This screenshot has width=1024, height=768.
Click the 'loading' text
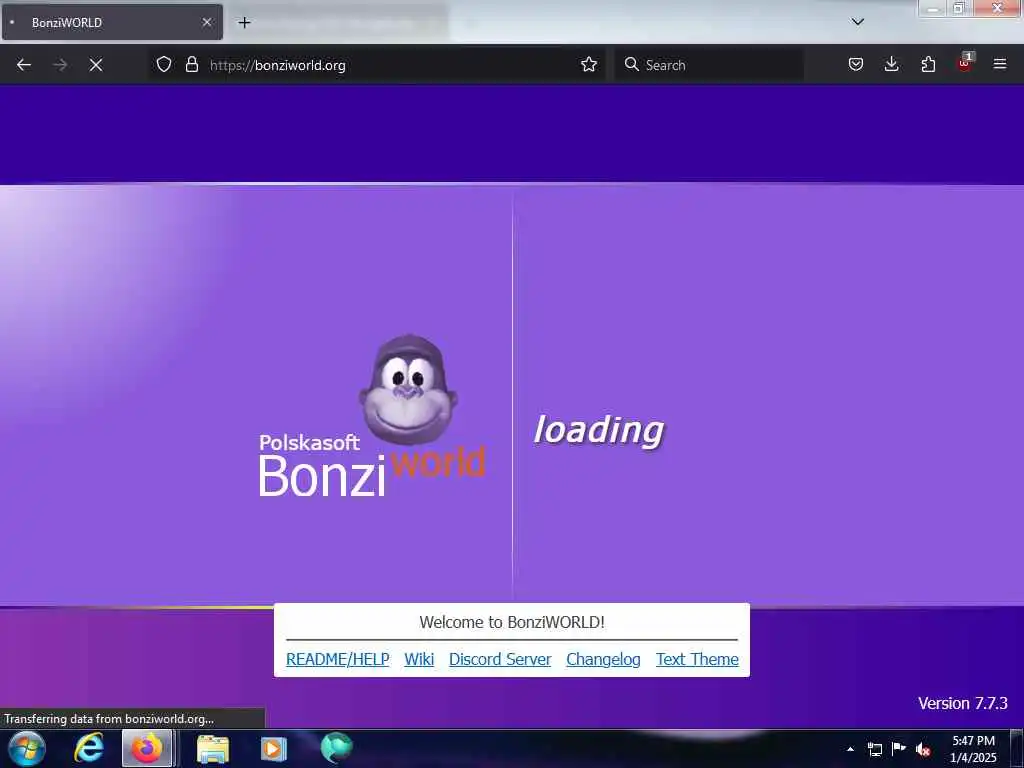point(599,431)
